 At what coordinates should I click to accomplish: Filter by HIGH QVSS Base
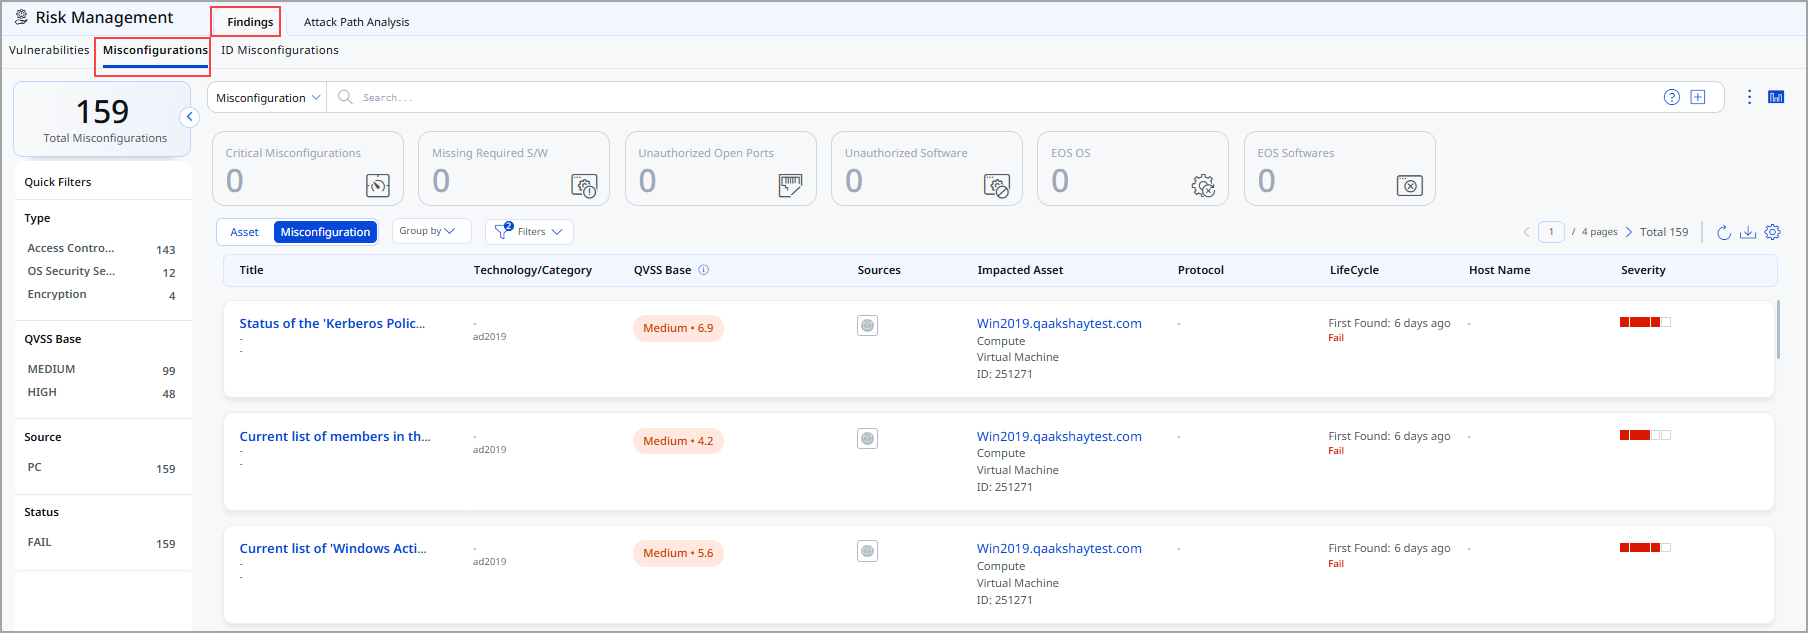(42, 393)
